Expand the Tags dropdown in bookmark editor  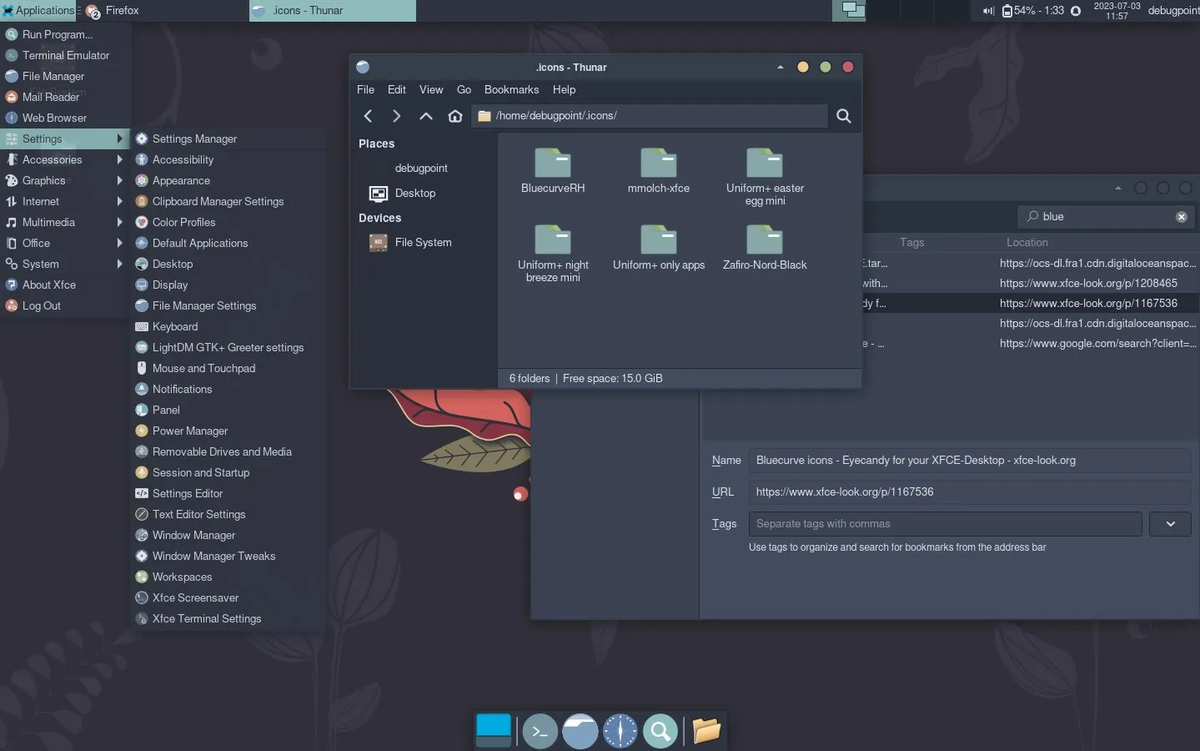[x=1170, y=524]
